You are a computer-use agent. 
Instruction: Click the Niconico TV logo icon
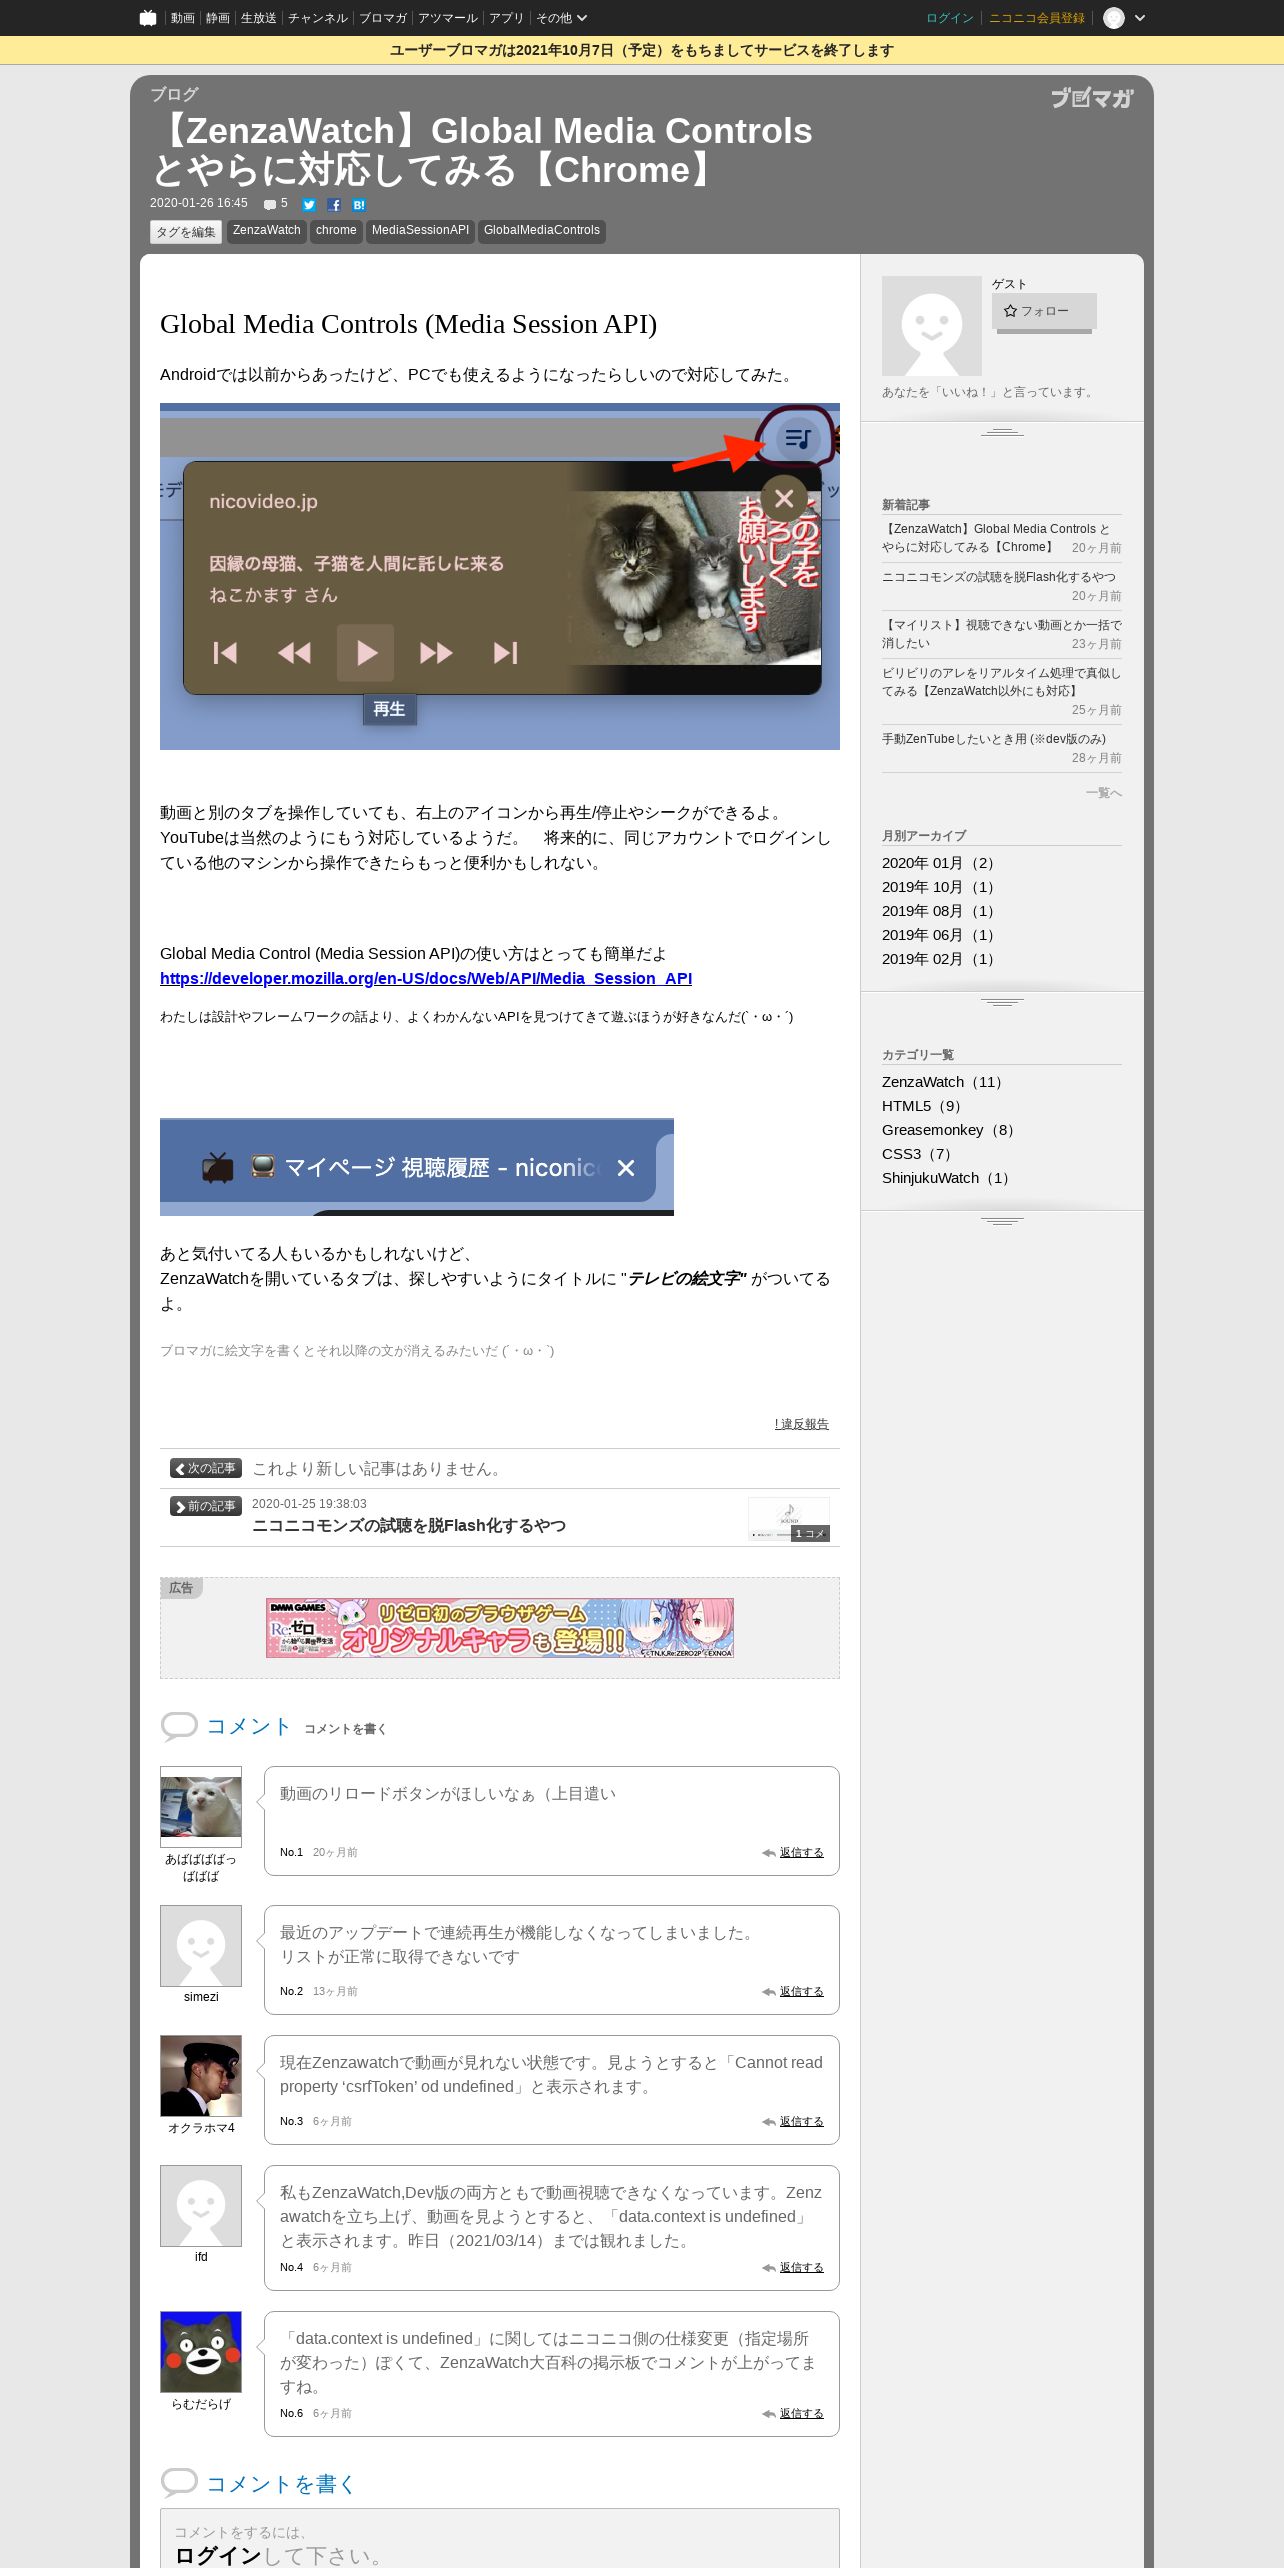click(148, 18)
